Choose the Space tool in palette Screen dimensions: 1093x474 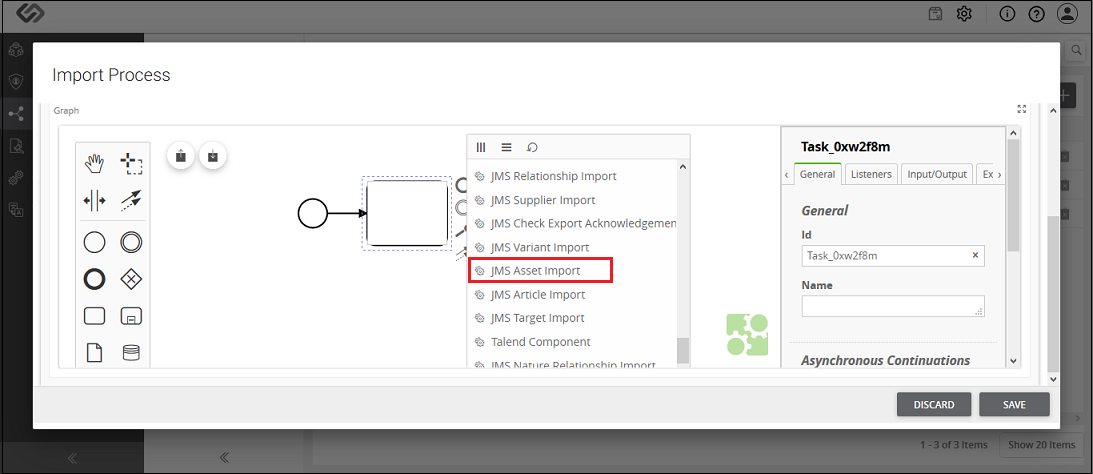point(94,201)
